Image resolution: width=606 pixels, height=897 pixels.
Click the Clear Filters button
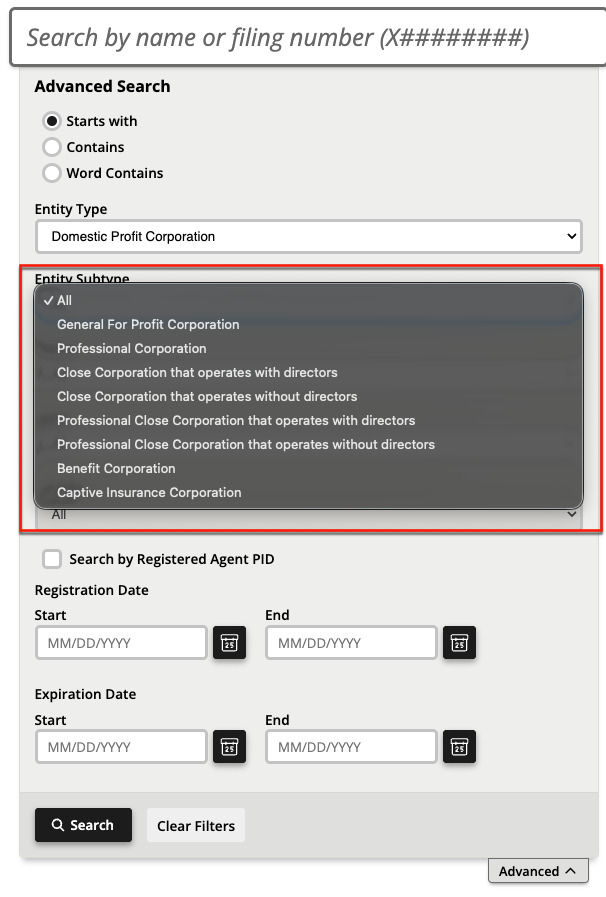(196, 825)
